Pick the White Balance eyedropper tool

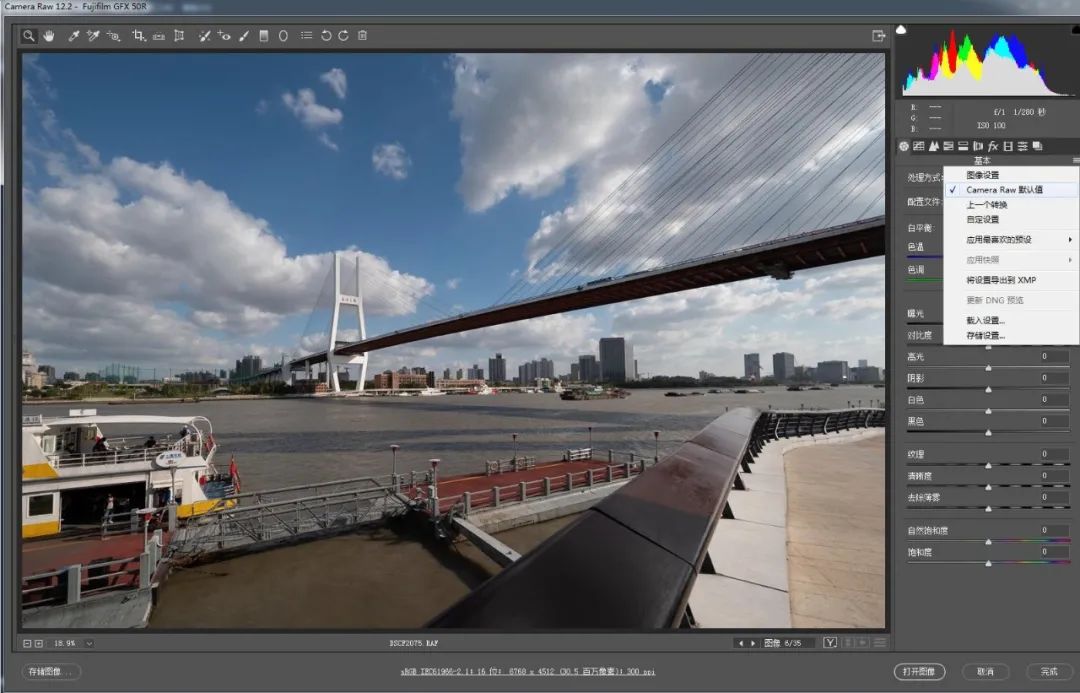(x=73, y=36)
